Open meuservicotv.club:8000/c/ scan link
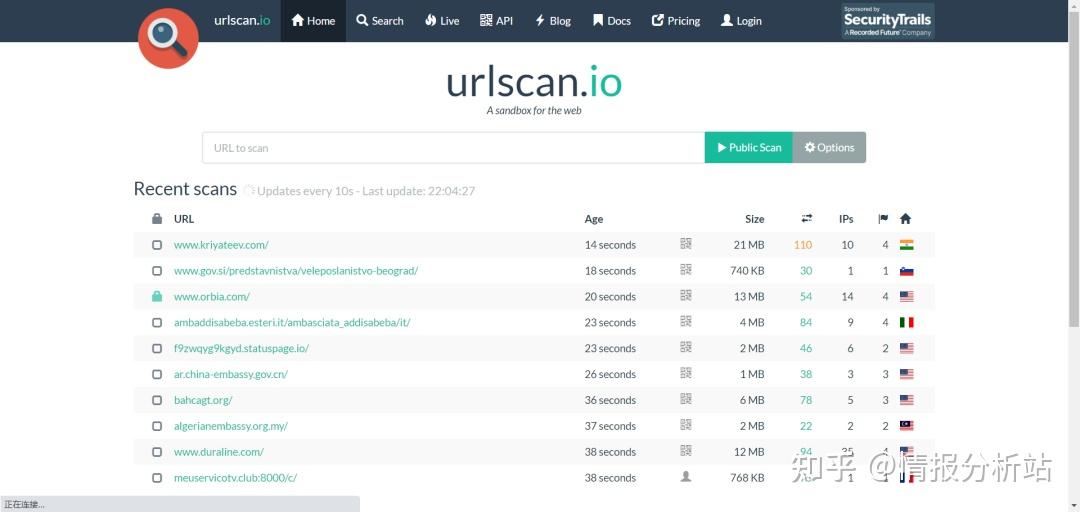Screen dimensions: 1080x512 click(236, 478)
